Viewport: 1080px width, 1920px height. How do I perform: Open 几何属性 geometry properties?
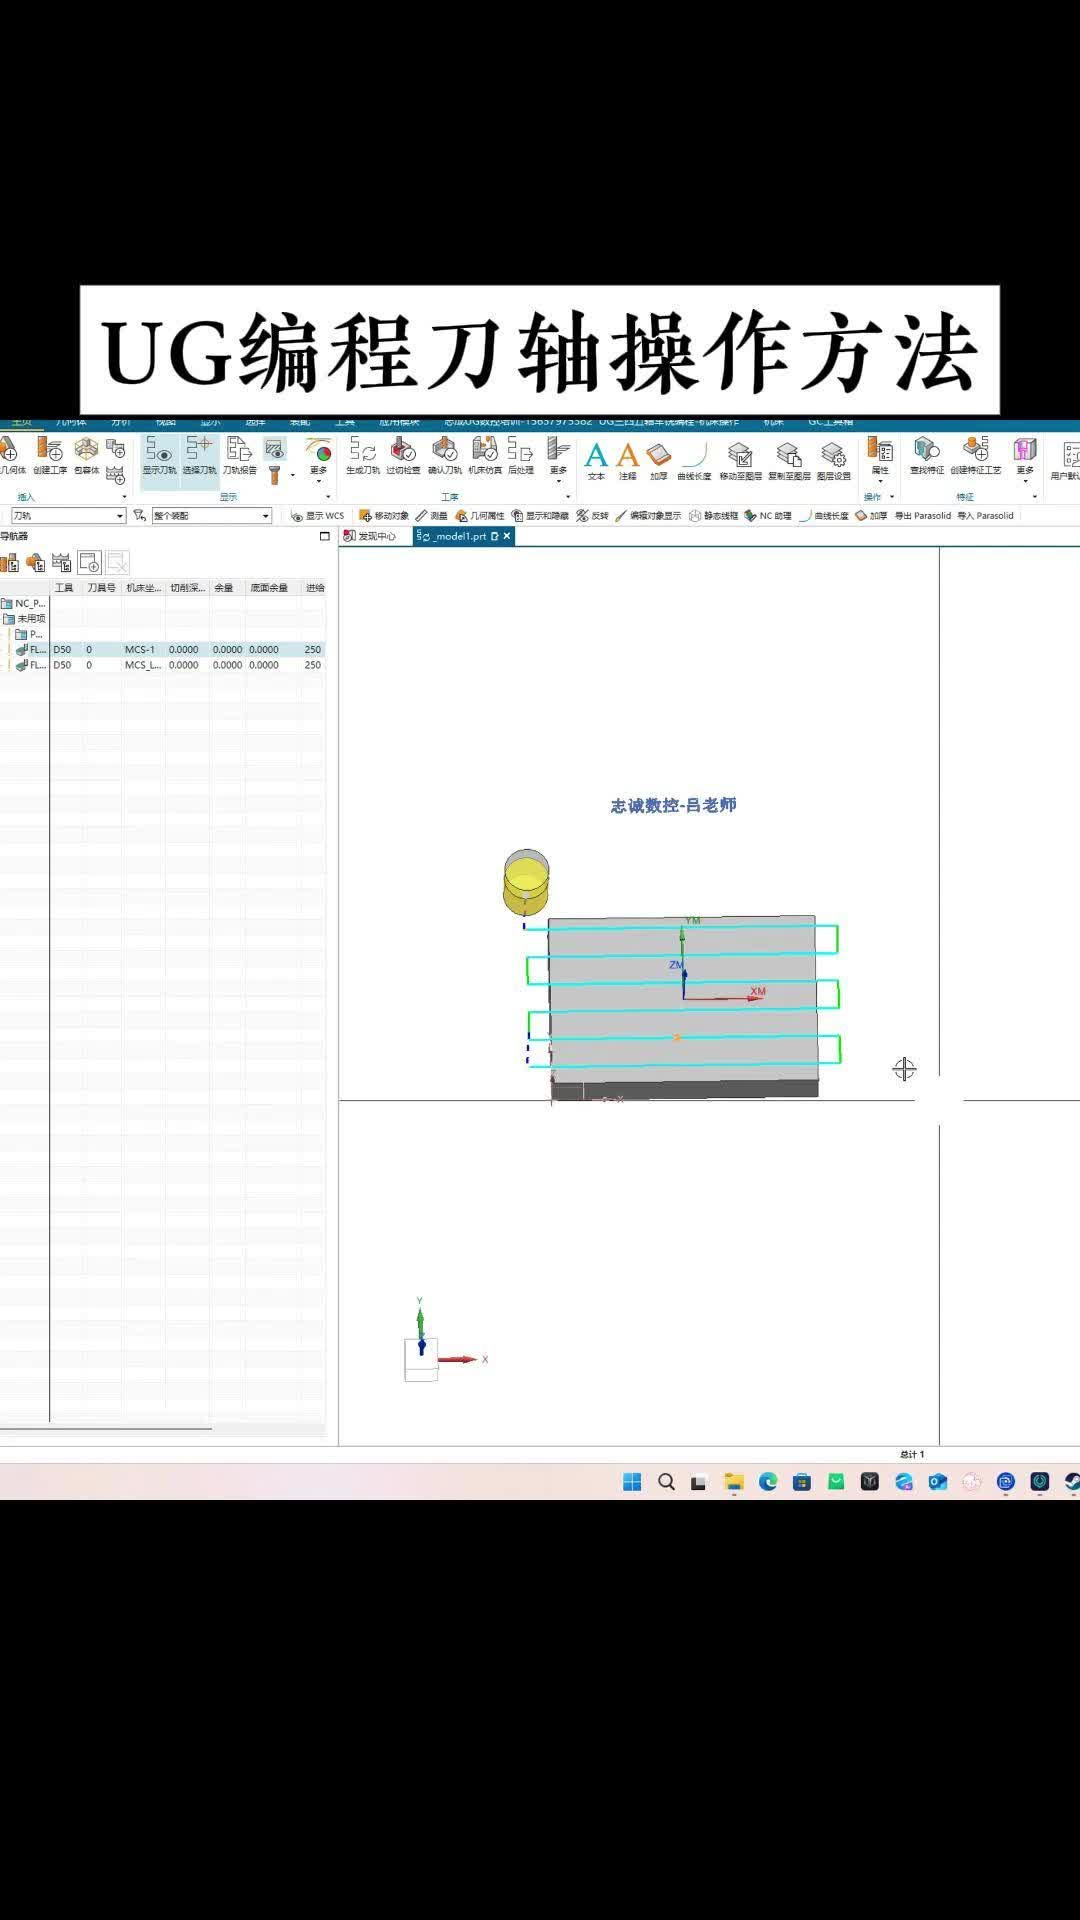tap(480, 516)
